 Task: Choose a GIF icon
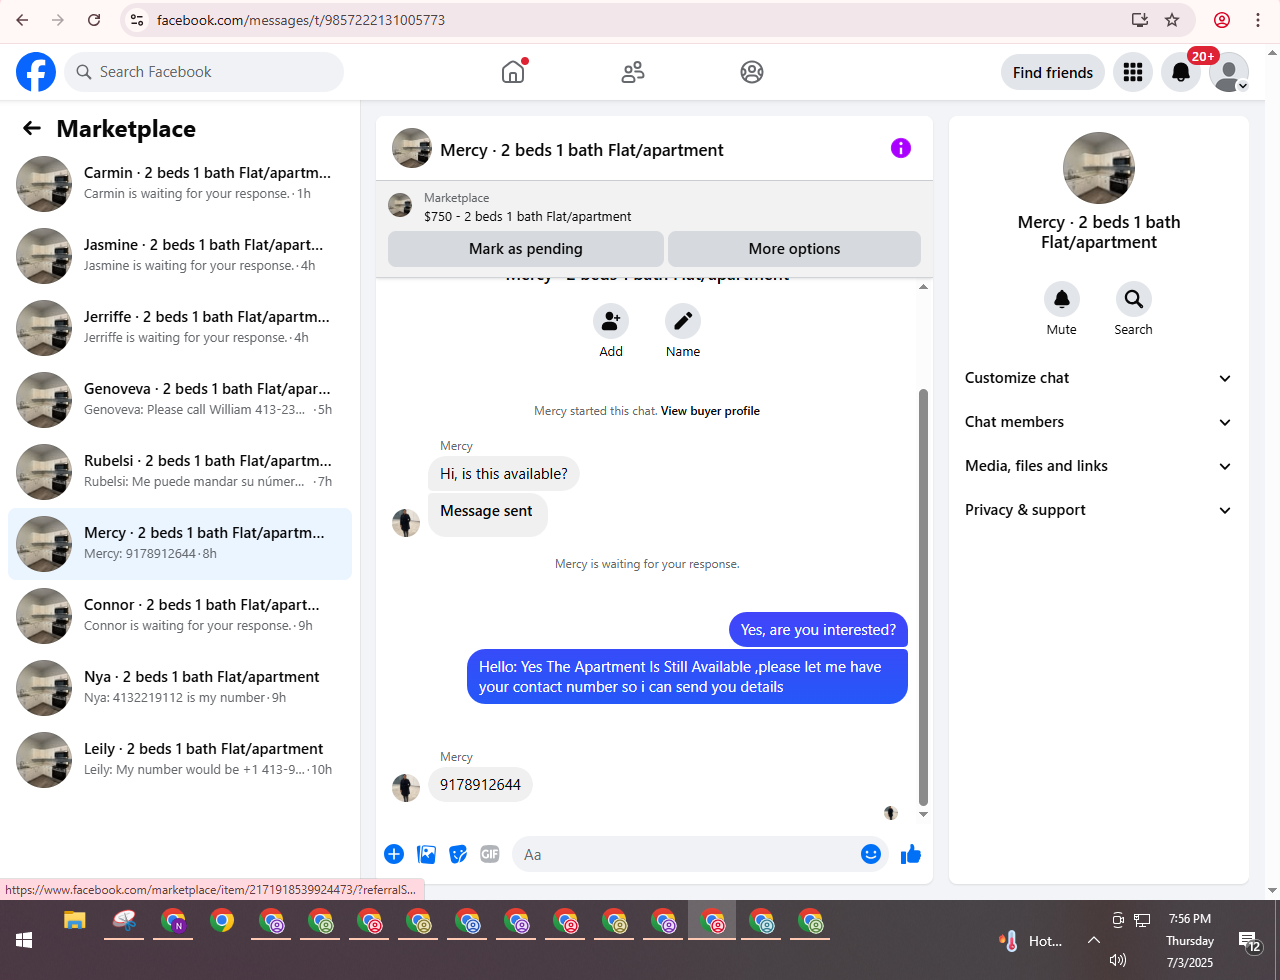point(490,854)
